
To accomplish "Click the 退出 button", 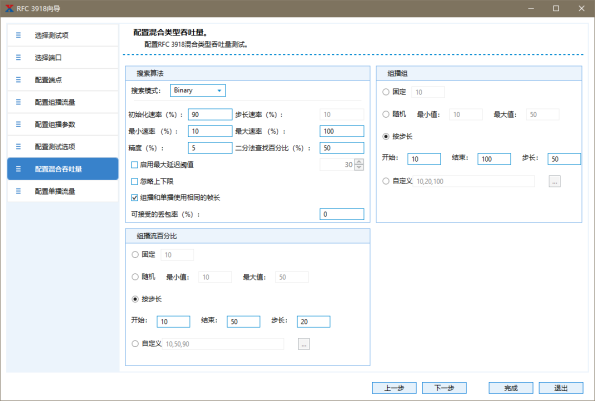I will pos(561,388).
